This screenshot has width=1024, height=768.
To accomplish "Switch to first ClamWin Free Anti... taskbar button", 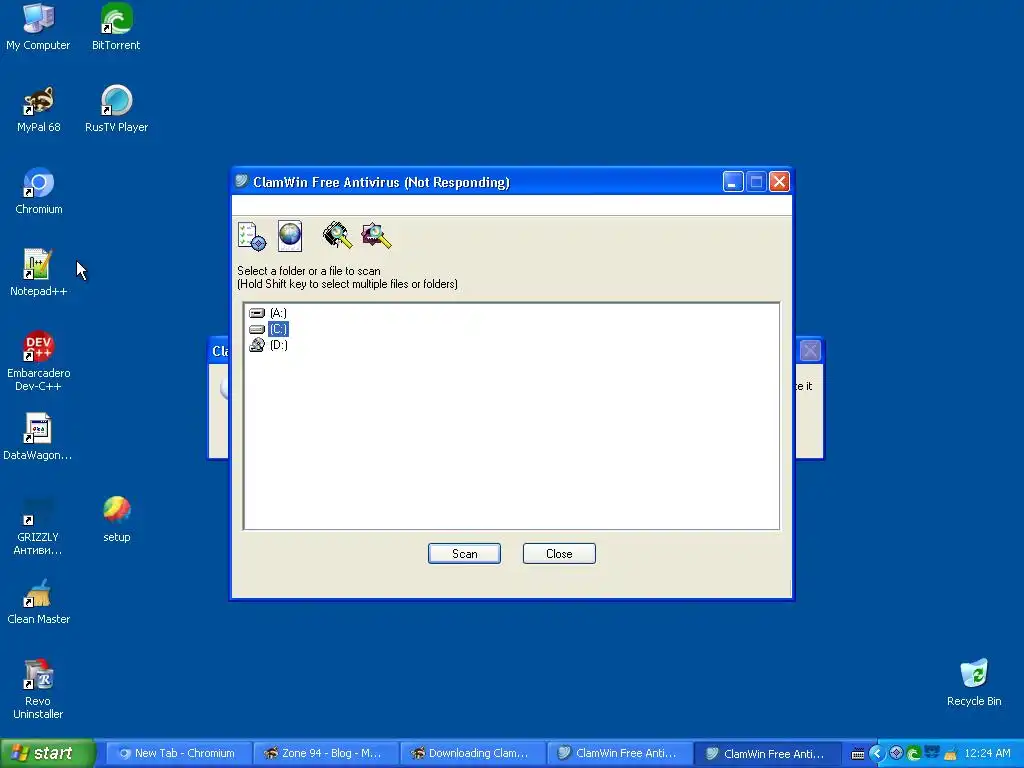I will click(620, 753).
